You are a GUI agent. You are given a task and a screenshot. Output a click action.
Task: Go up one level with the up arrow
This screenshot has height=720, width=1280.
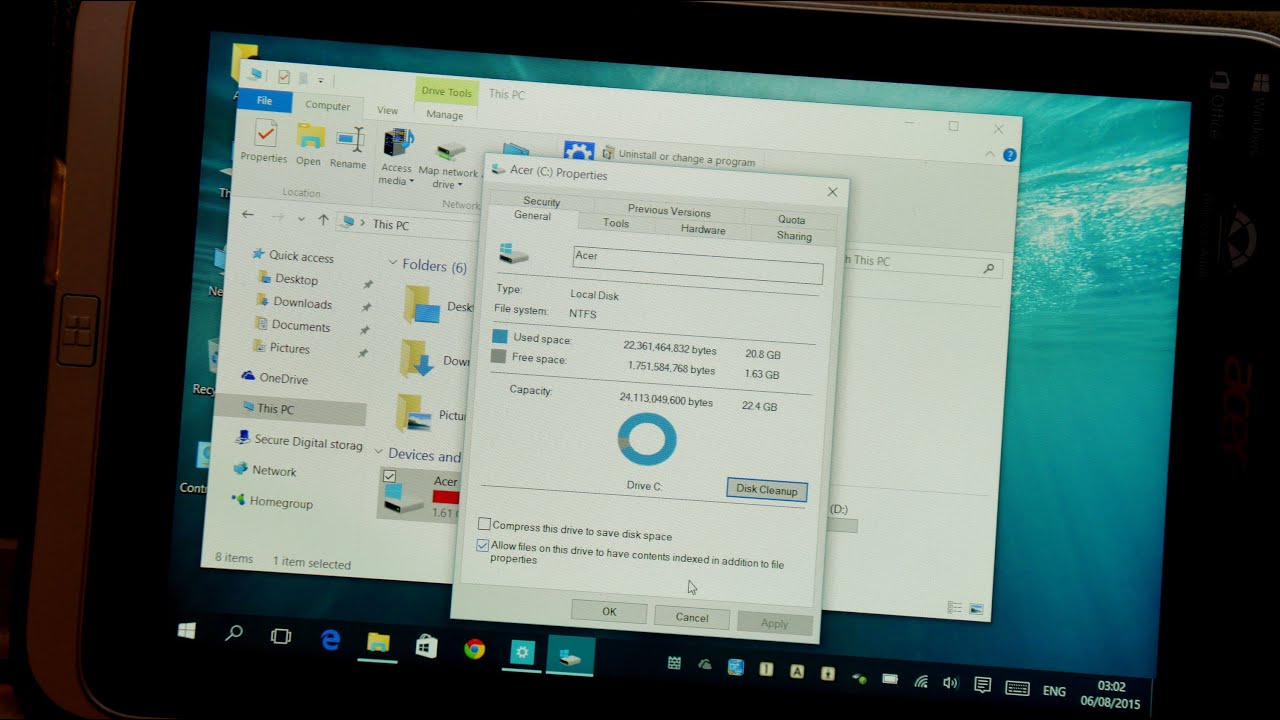click(x=323, y=219)
